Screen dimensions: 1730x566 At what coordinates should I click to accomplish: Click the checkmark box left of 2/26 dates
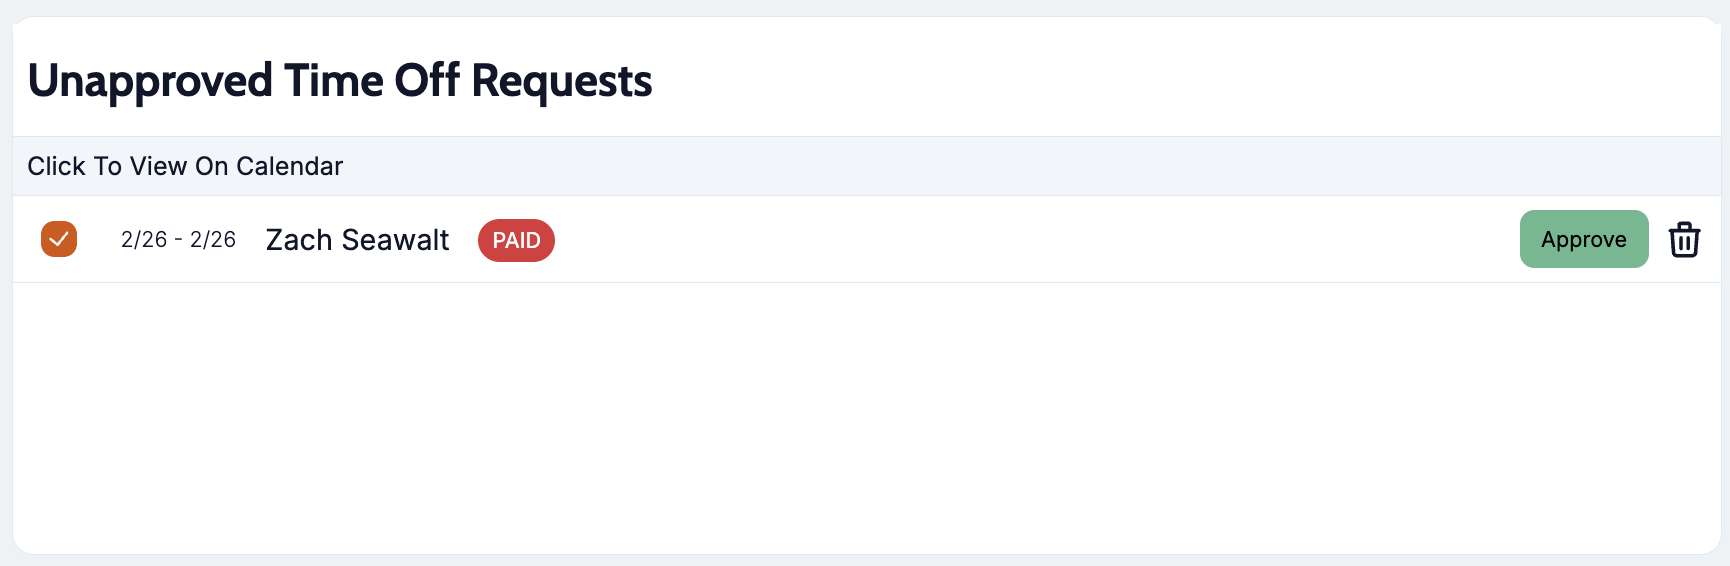point(59,239)
